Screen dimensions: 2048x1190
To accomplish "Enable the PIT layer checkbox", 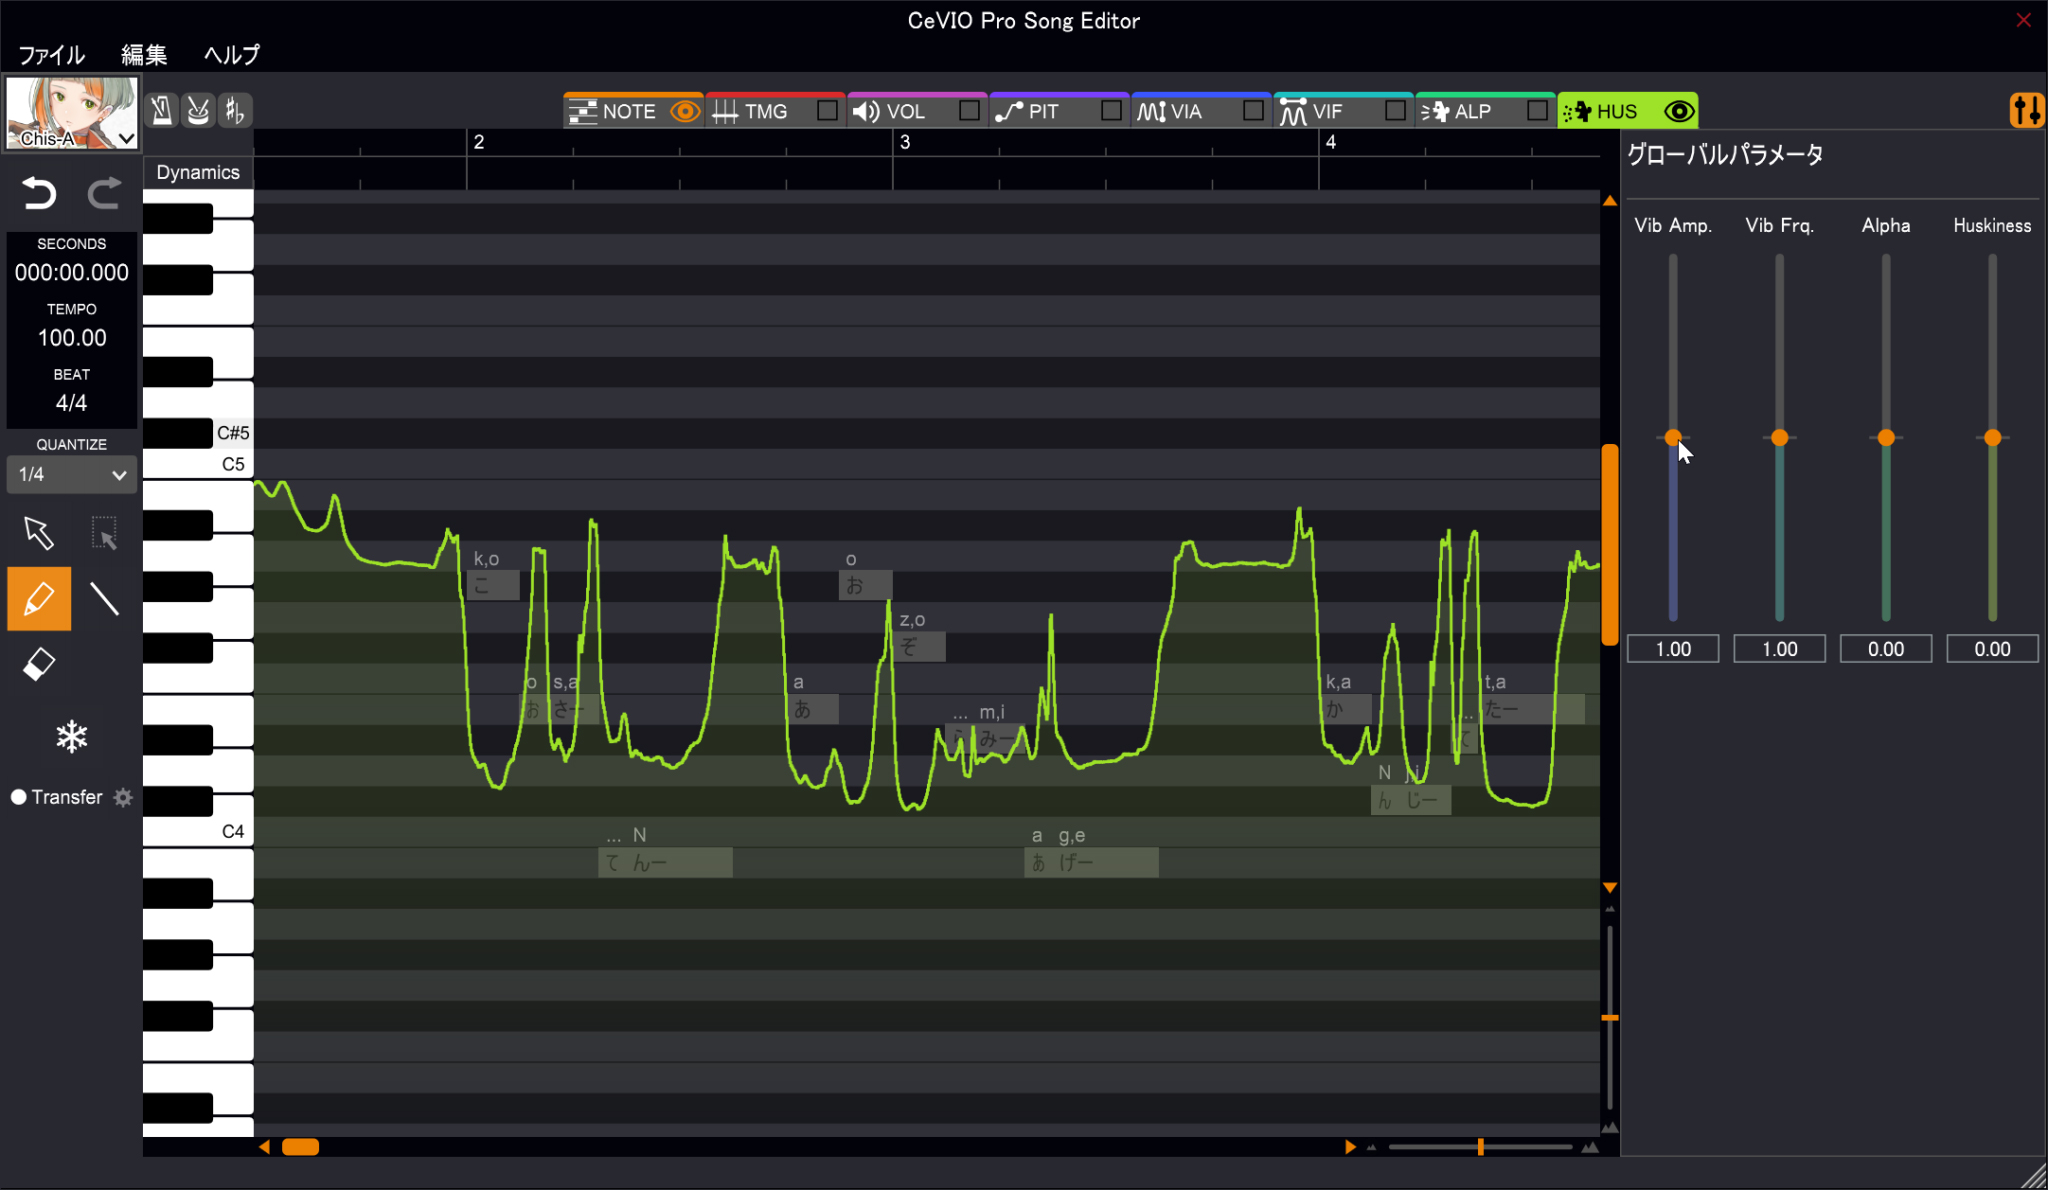I will (x=1111, y=111).
